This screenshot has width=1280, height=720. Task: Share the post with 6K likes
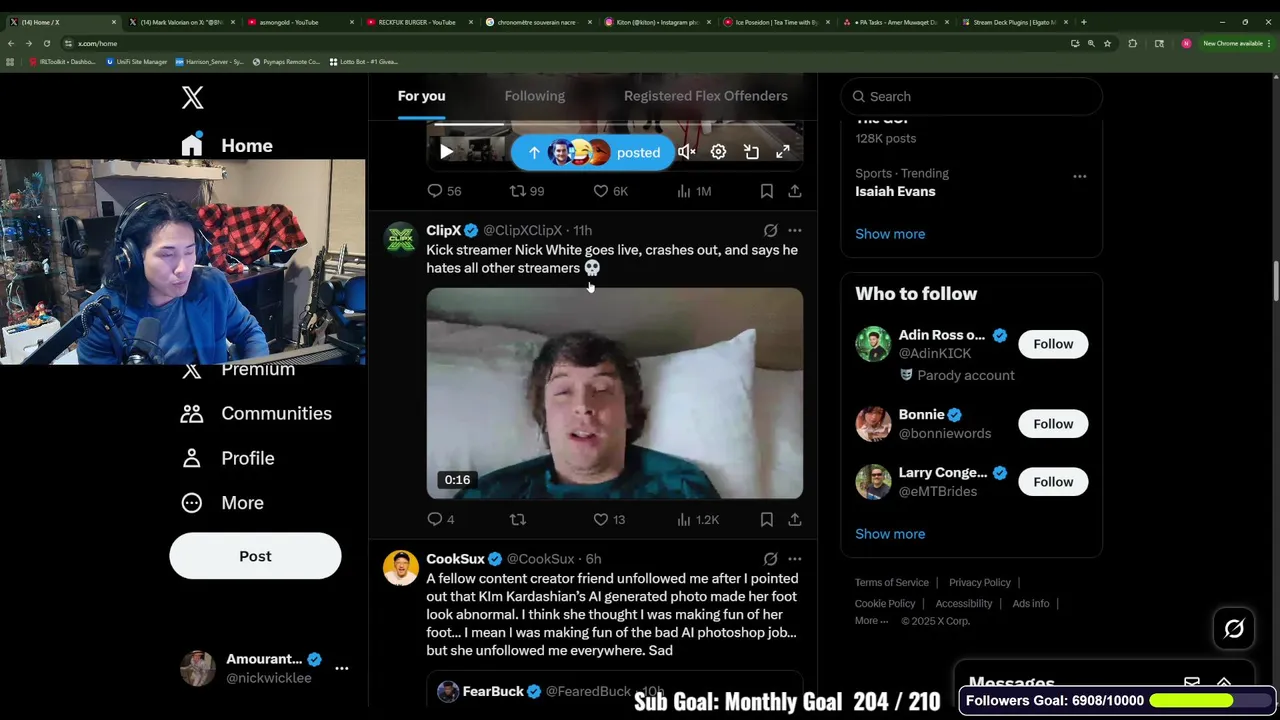(794, 191)
